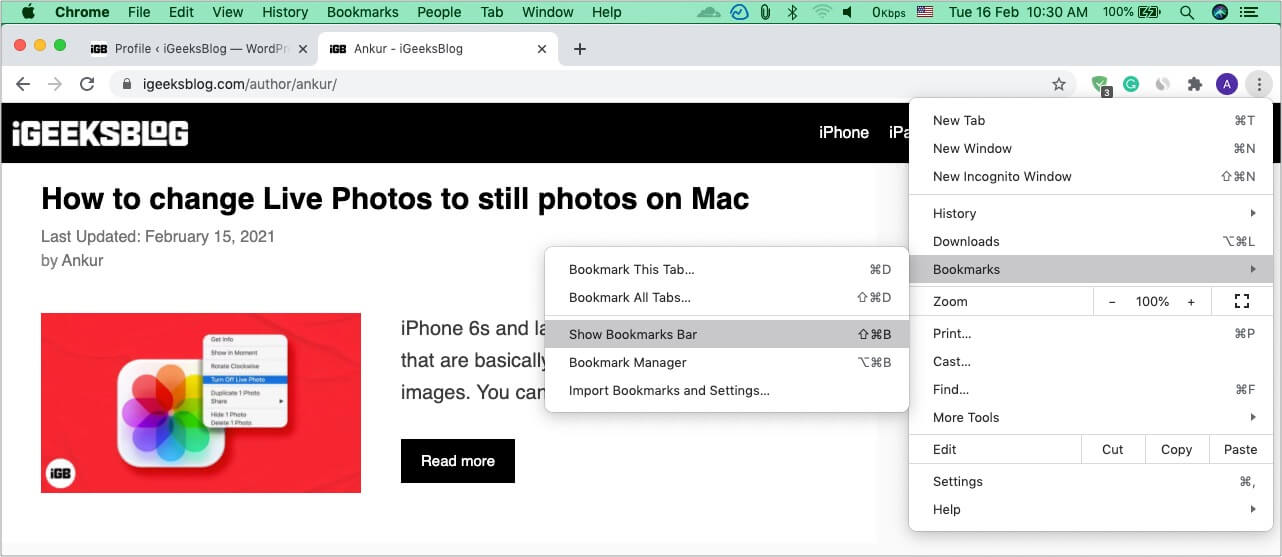Select Cast… in the Chrome menu

[1091, 361]
